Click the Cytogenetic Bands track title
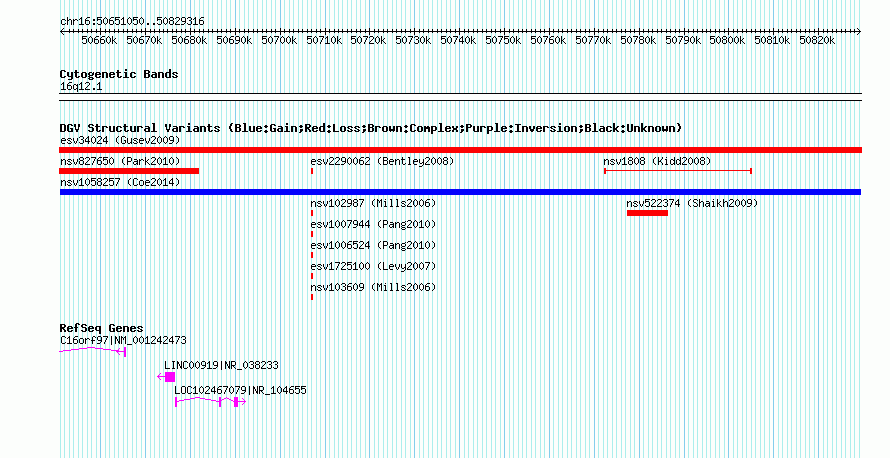The height and width of the screenshot is (458, 890). coord(119,74)
